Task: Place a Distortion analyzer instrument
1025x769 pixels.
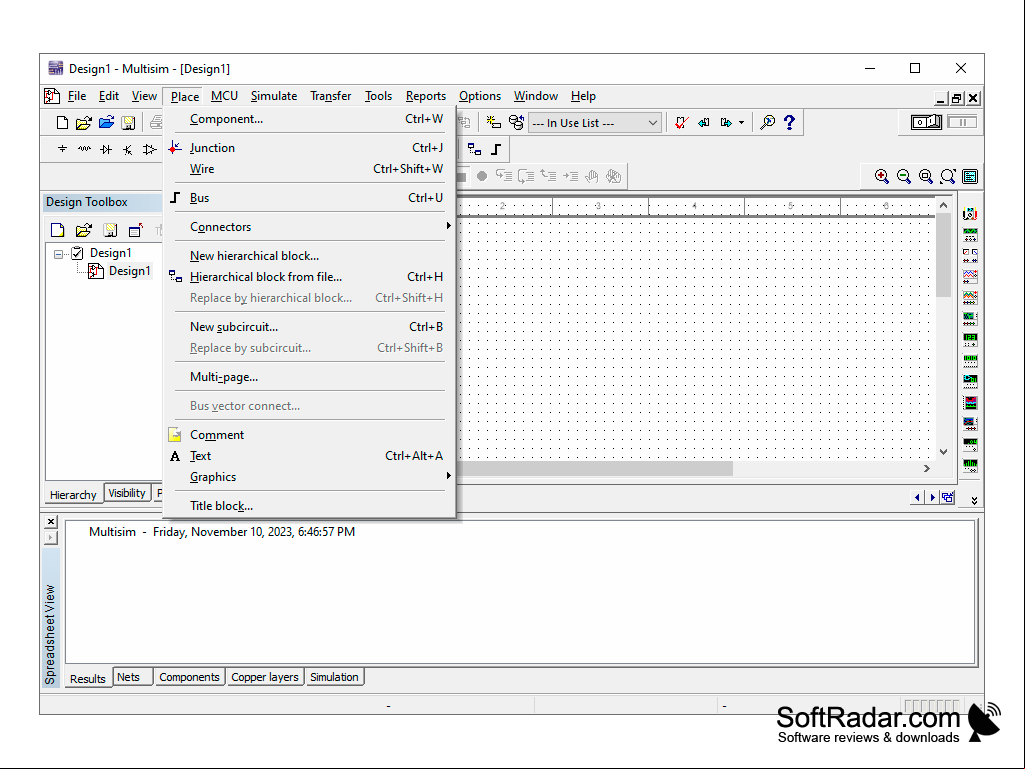Action: click(x=970, y=445)
